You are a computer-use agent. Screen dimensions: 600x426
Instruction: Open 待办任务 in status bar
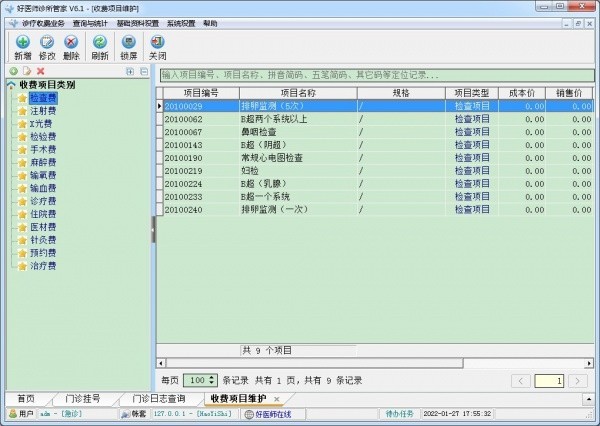pos(399,414)
